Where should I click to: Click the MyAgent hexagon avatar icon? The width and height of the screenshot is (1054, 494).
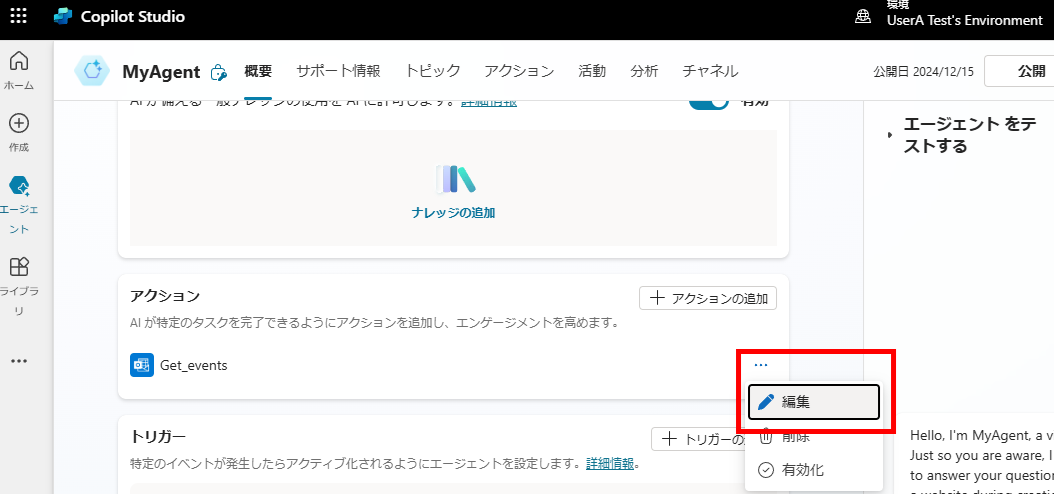[93, 71]
